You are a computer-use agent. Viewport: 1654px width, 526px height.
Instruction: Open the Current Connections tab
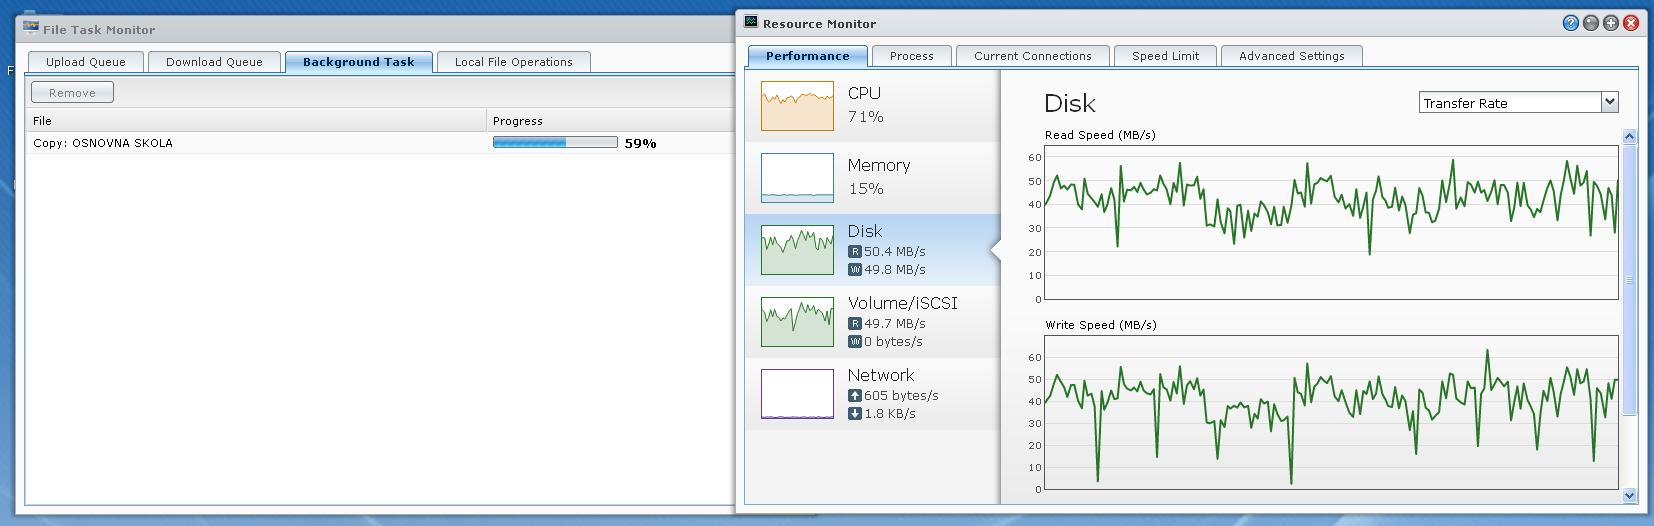click(1032, 56)
